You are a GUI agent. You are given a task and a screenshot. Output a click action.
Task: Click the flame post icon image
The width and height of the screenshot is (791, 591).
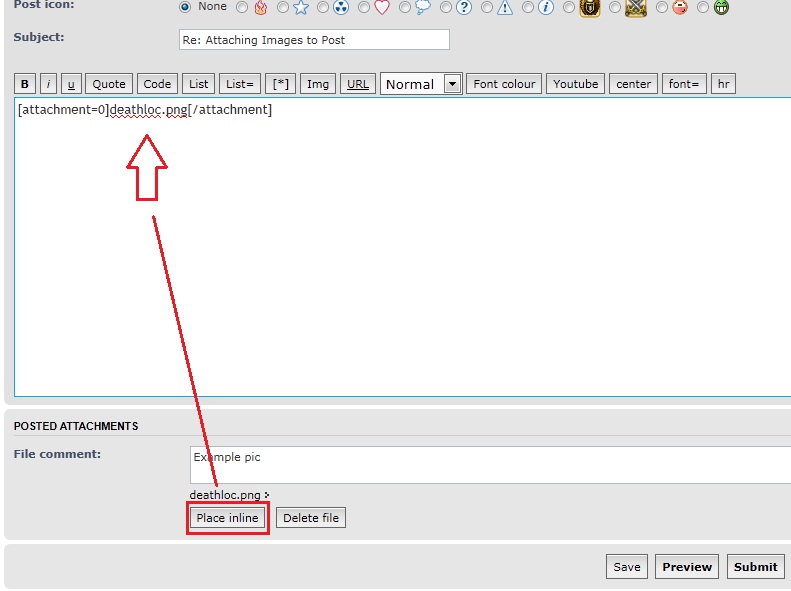tap(261, 7)
